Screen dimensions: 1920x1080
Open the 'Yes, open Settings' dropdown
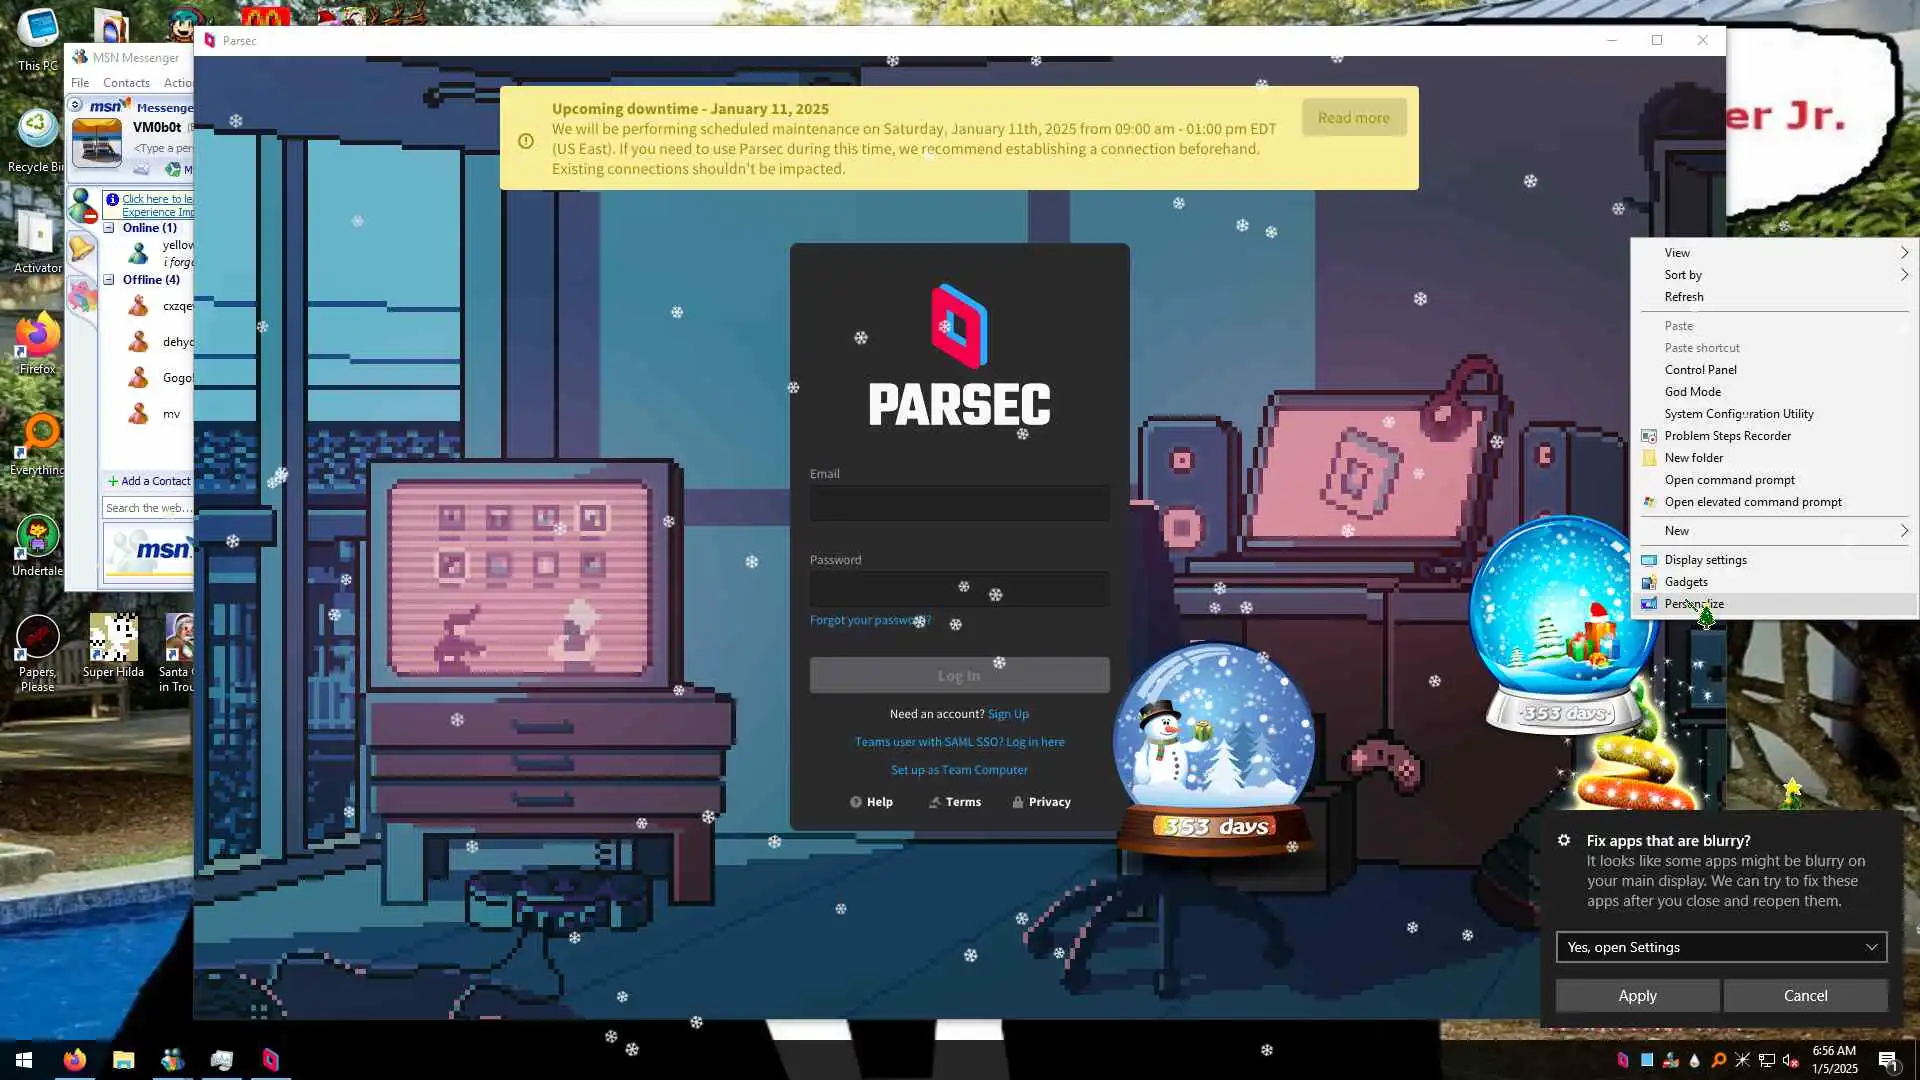1720,947
